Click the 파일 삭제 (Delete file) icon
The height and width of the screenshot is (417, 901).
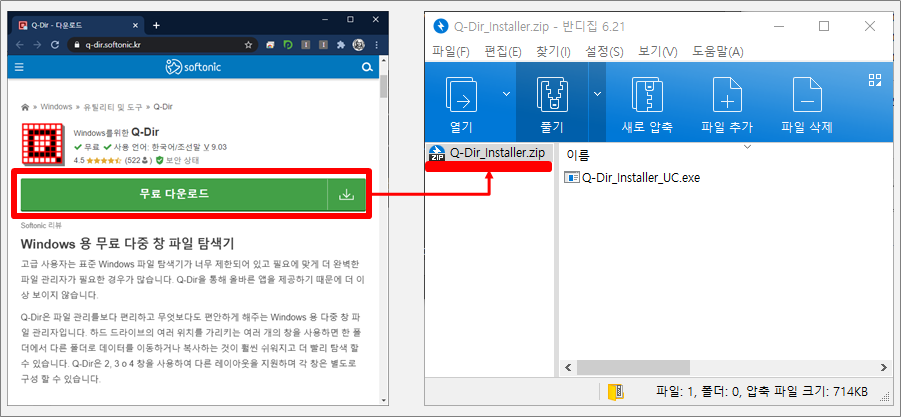(x=807, y=95)
